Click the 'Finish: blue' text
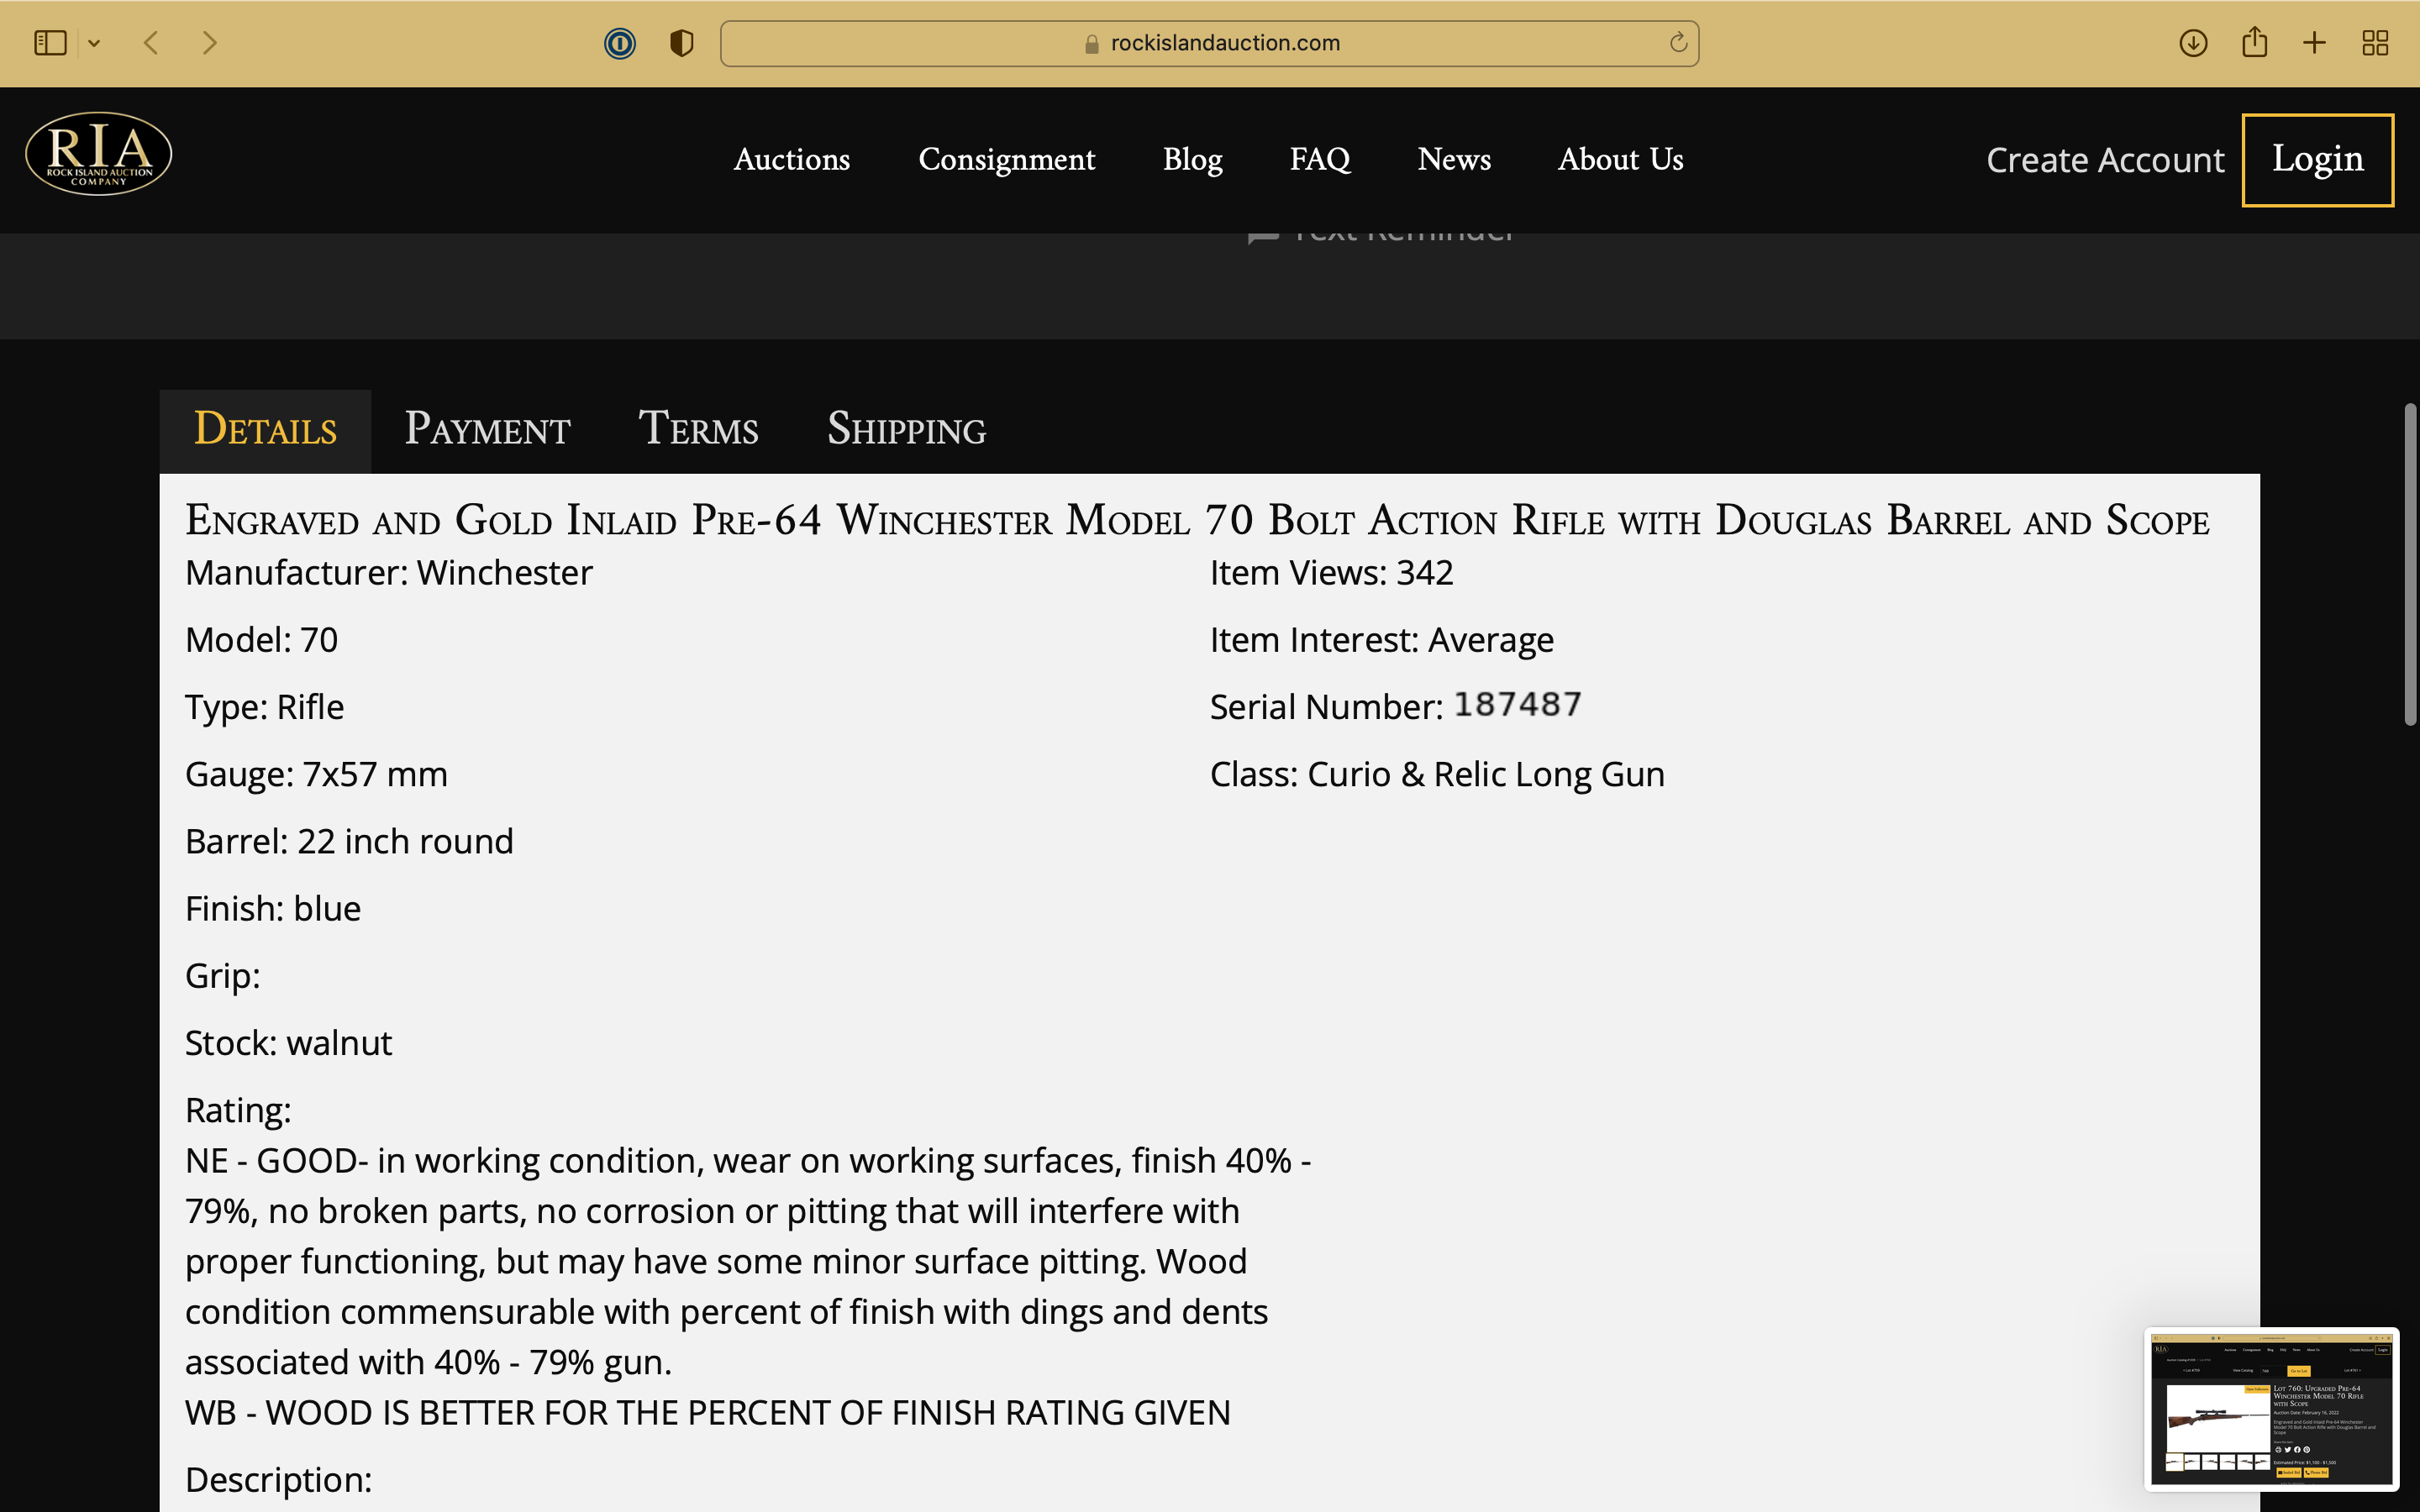 pos(273,909)
